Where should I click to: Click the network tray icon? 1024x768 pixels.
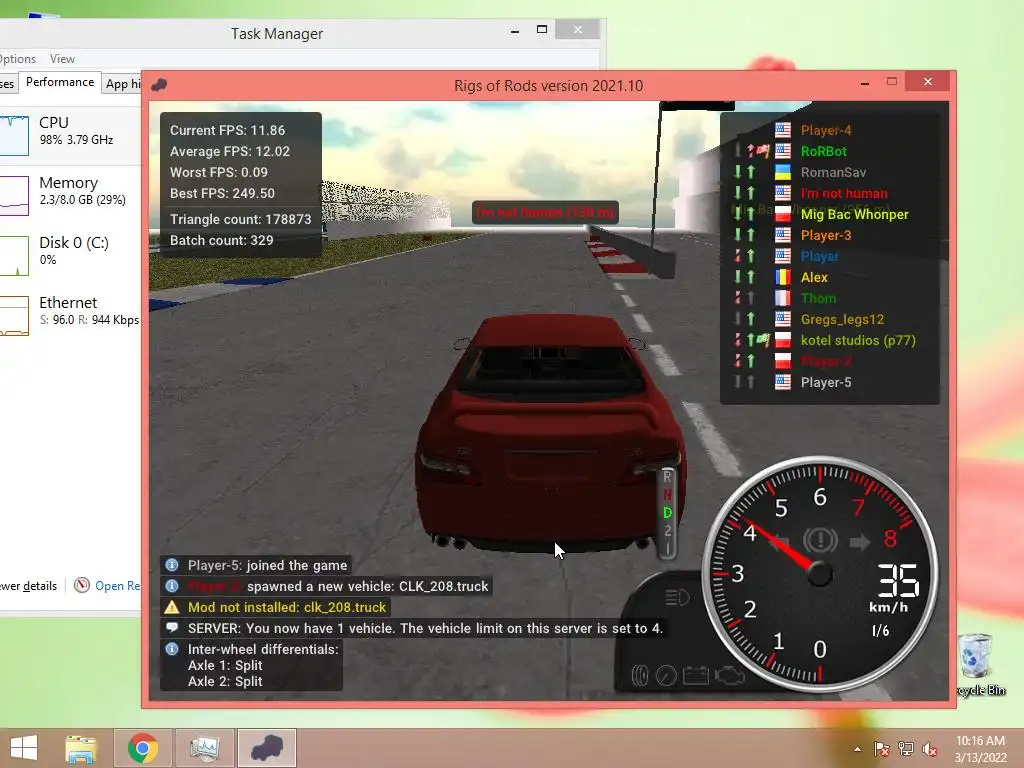point(906,749)
